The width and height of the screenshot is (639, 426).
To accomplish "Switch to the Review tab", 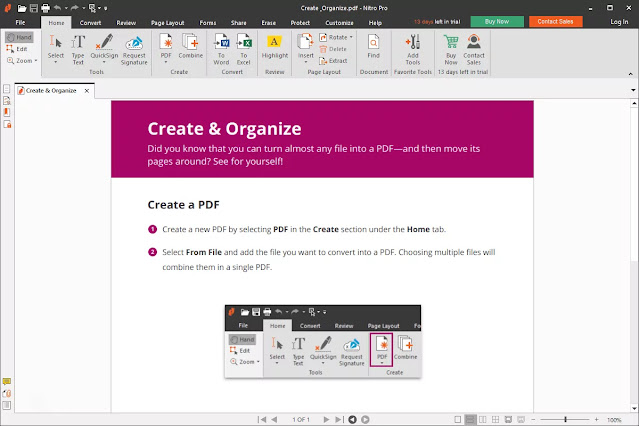I will click(x=126, y=23).
